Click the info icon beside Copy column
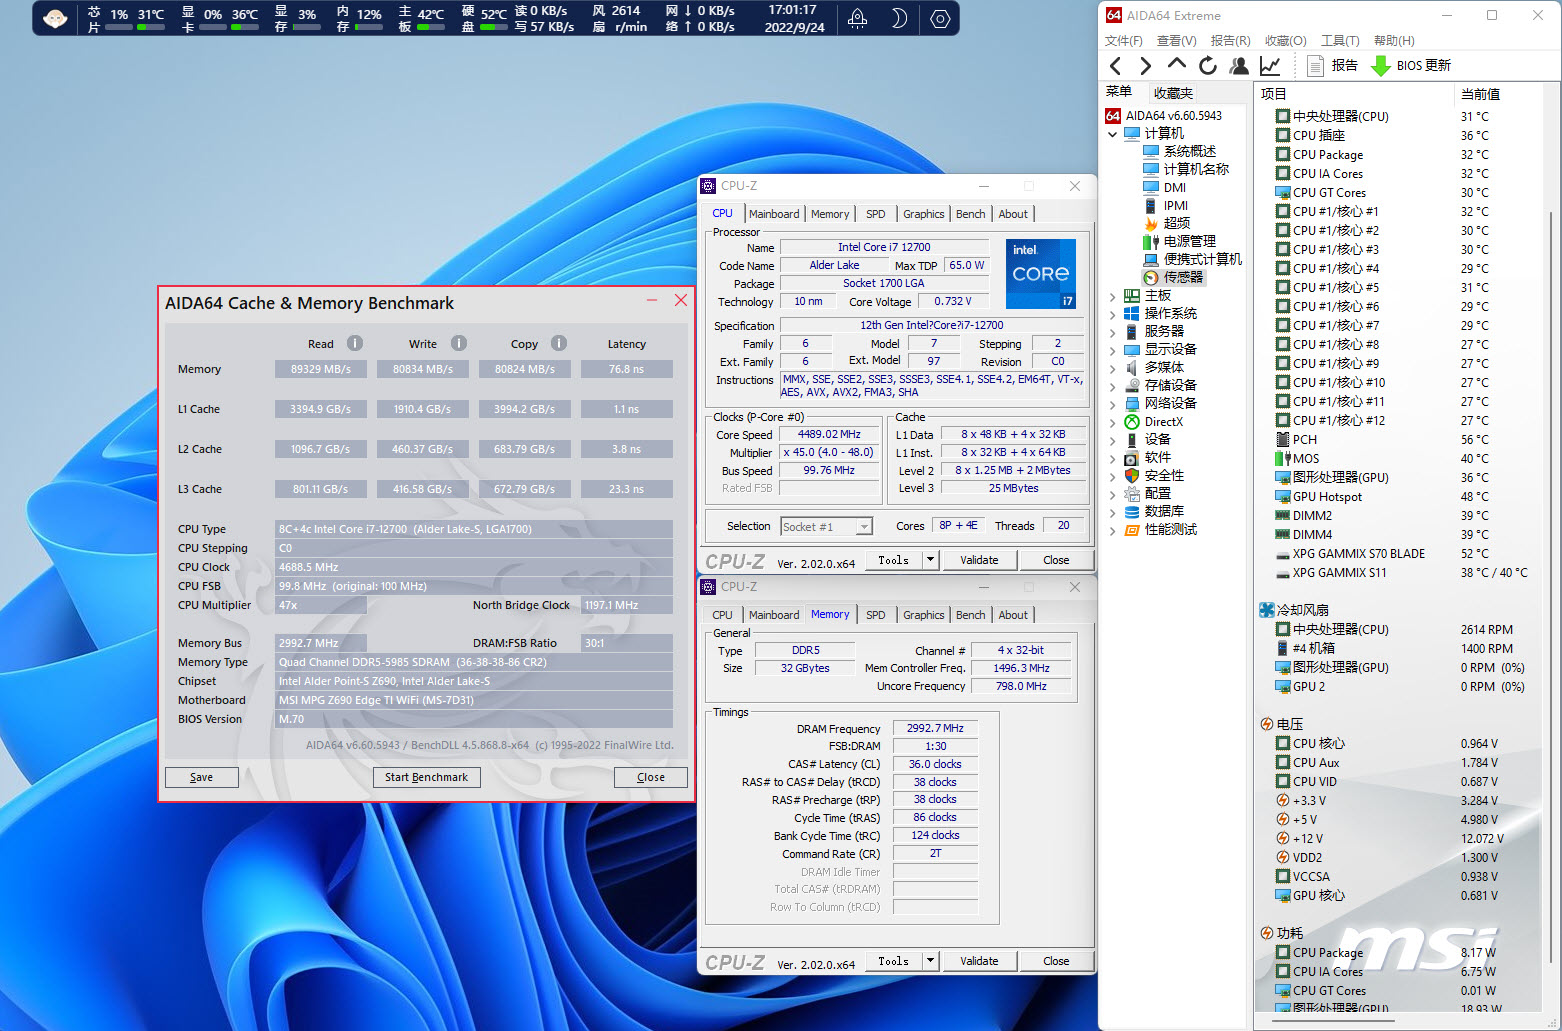 [x=559, y=343]
